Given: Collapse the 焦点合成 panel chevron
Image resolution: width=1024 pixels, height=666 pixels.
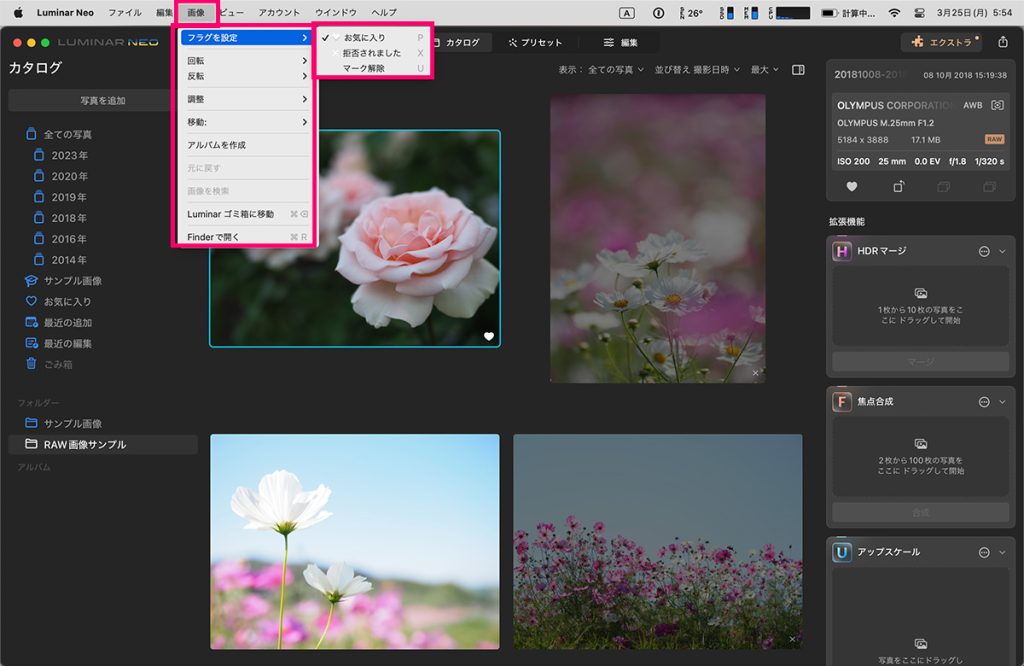Looking at the screenshot, I should pos(1002,402).
